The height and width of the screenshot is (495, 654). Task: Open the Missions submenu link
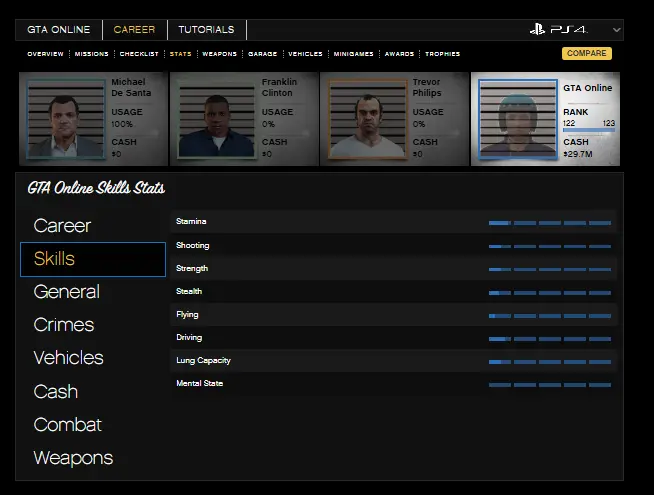[90, 54]
